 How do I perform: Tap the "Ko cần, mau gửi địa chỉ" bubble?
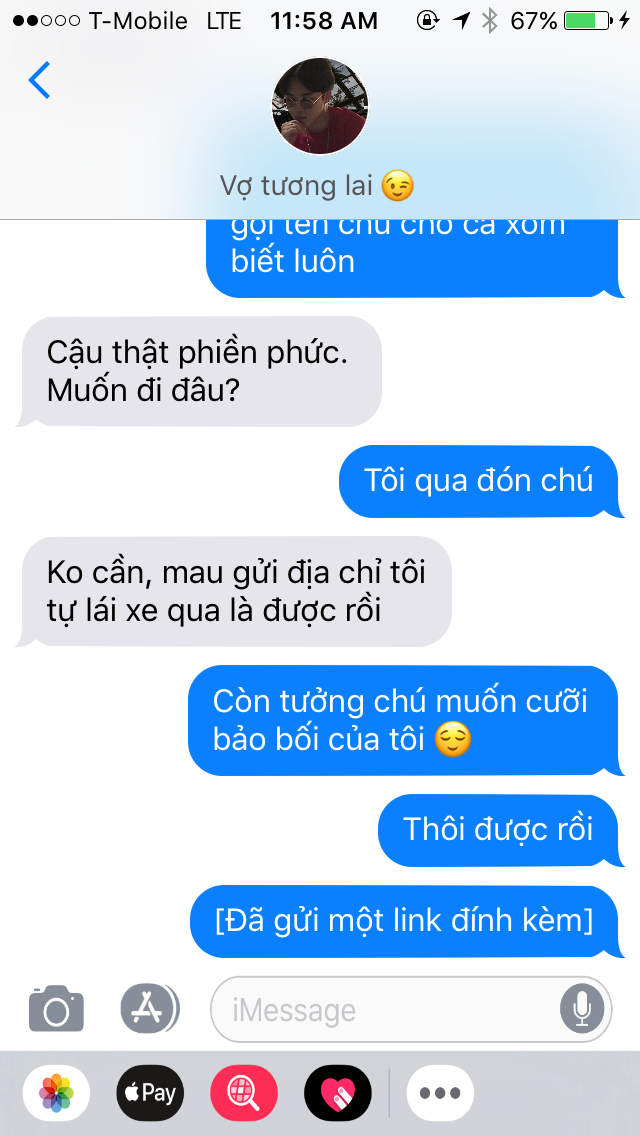pyautogui.click(x=234, y=592)
